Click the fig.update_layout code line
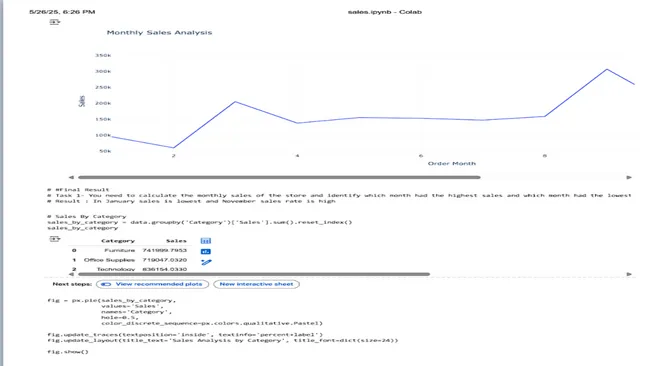The image size is (650, 366). [223, 340]
